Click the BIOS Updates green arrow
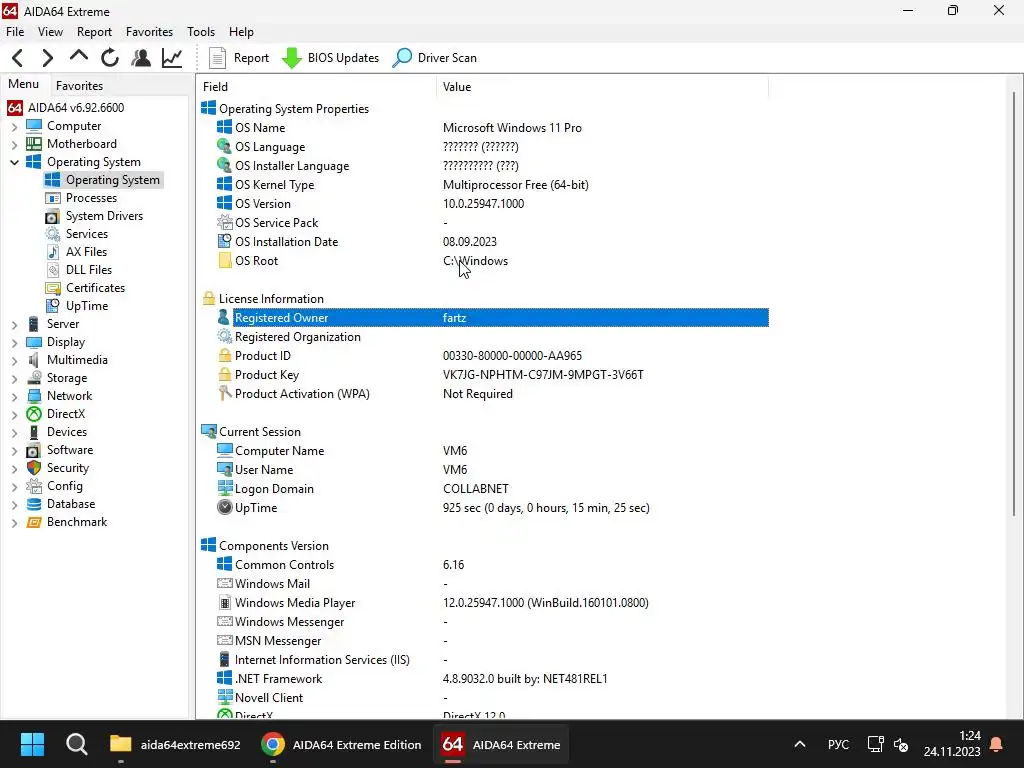 point(291,58)
